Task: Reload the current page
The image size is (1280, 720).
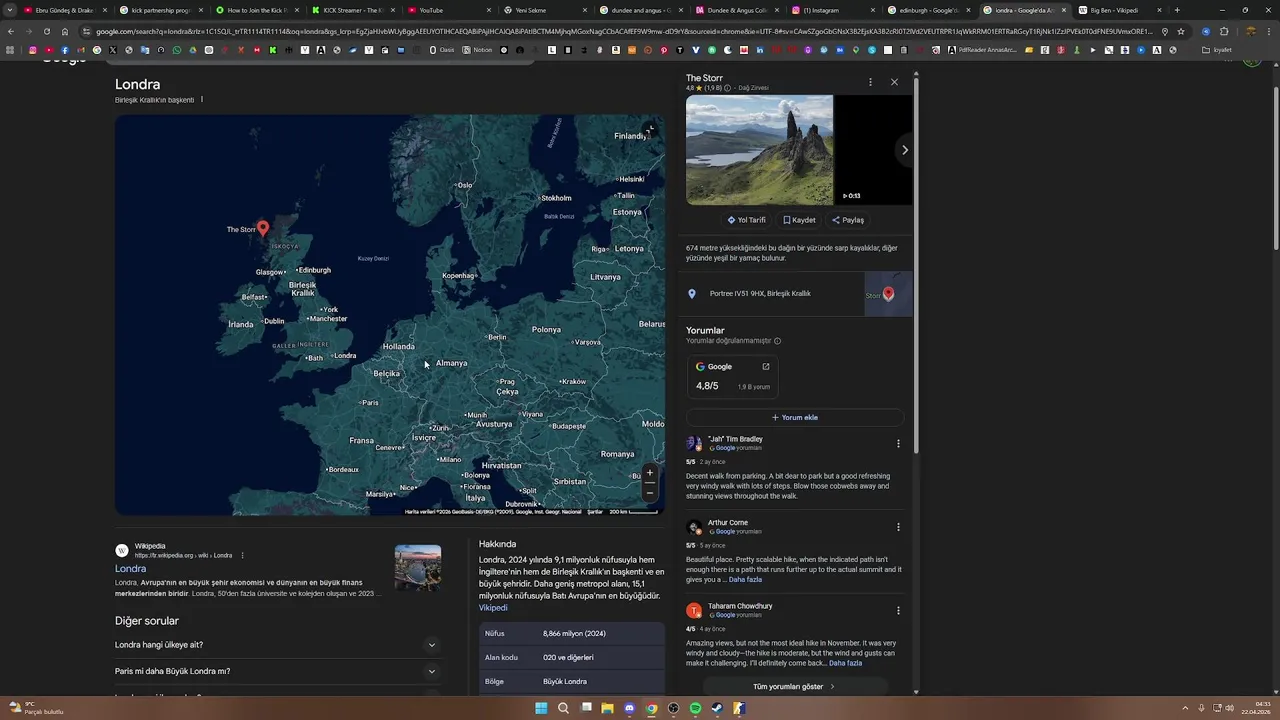Action: [46, 31]
